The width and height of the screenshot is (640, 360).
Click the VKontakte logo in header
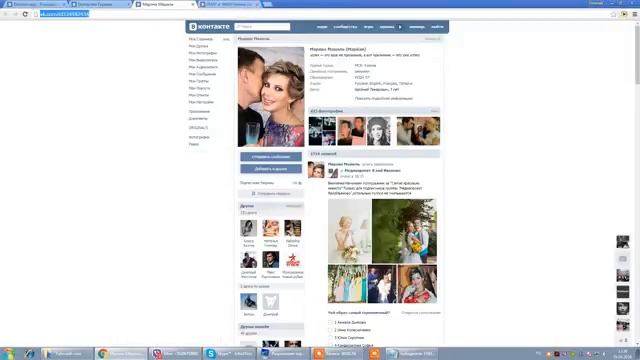pos(209,27)
